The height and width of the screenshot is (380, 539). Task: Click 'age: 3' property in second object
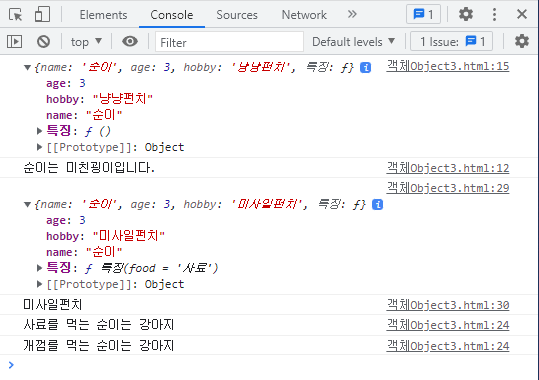tap(66, 220)
